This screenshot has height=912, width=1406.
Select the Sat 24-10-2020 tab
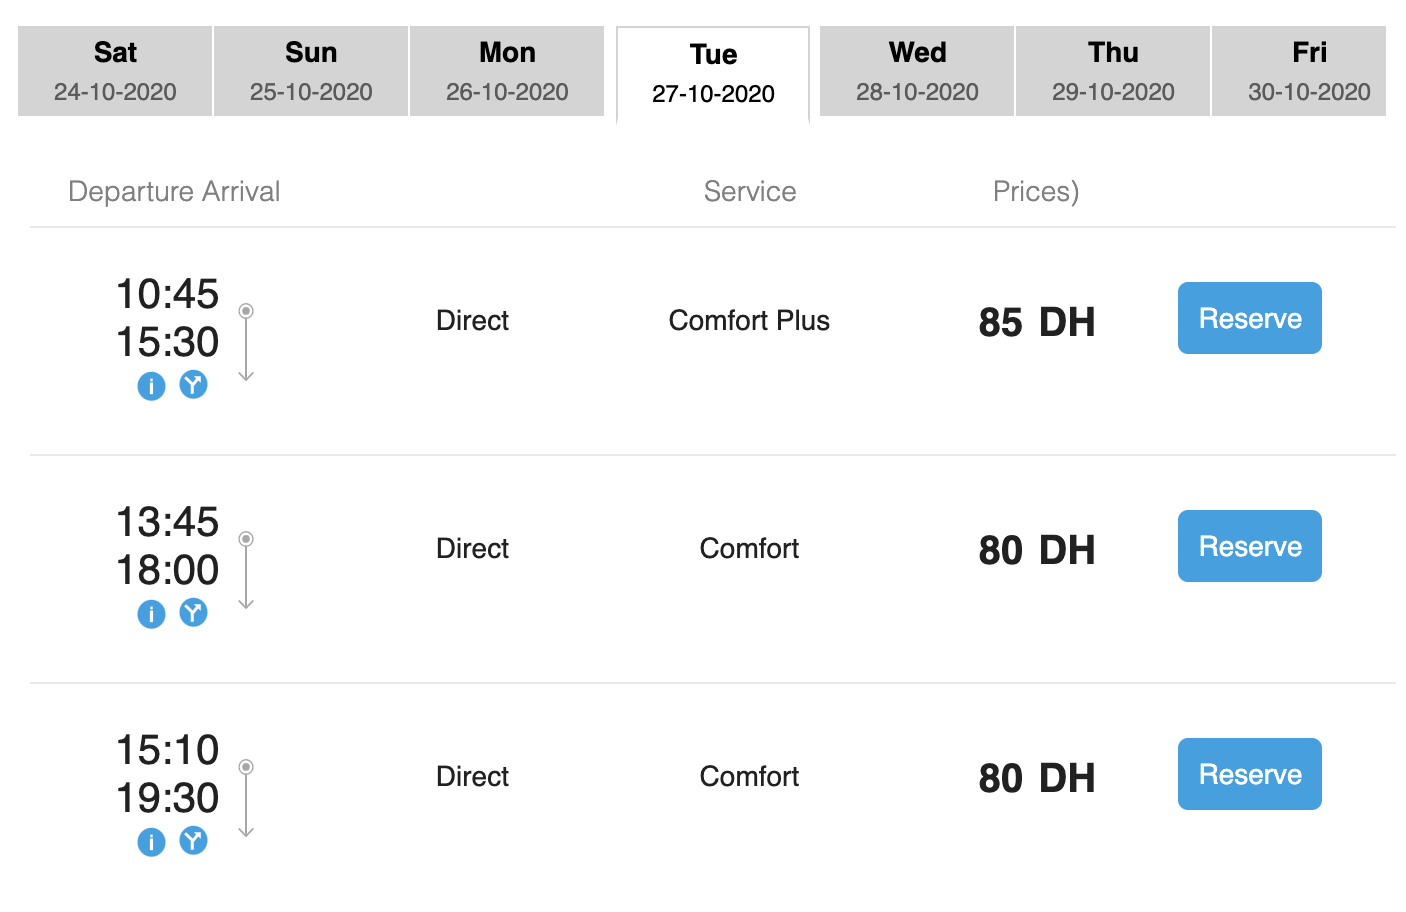coord(115,71)
